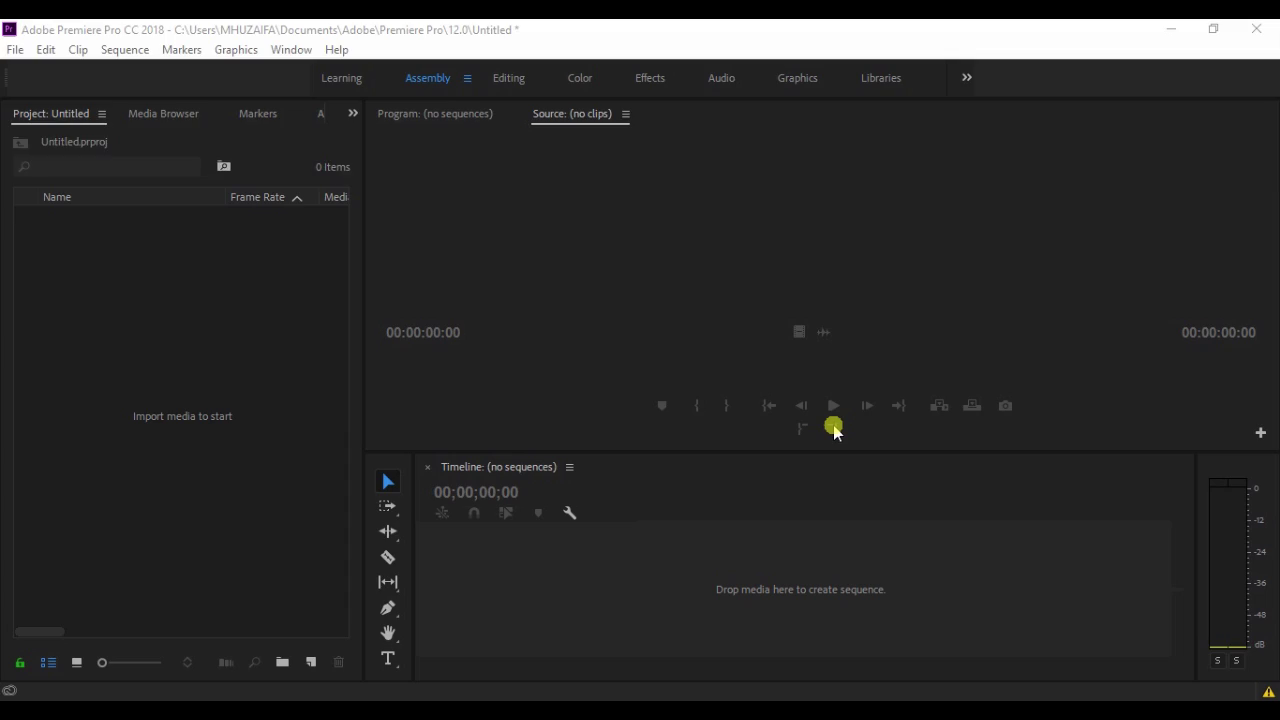Viewport: 1280px width, 720px height.
Task: Create new search bin from query
Action: point(224,167)
